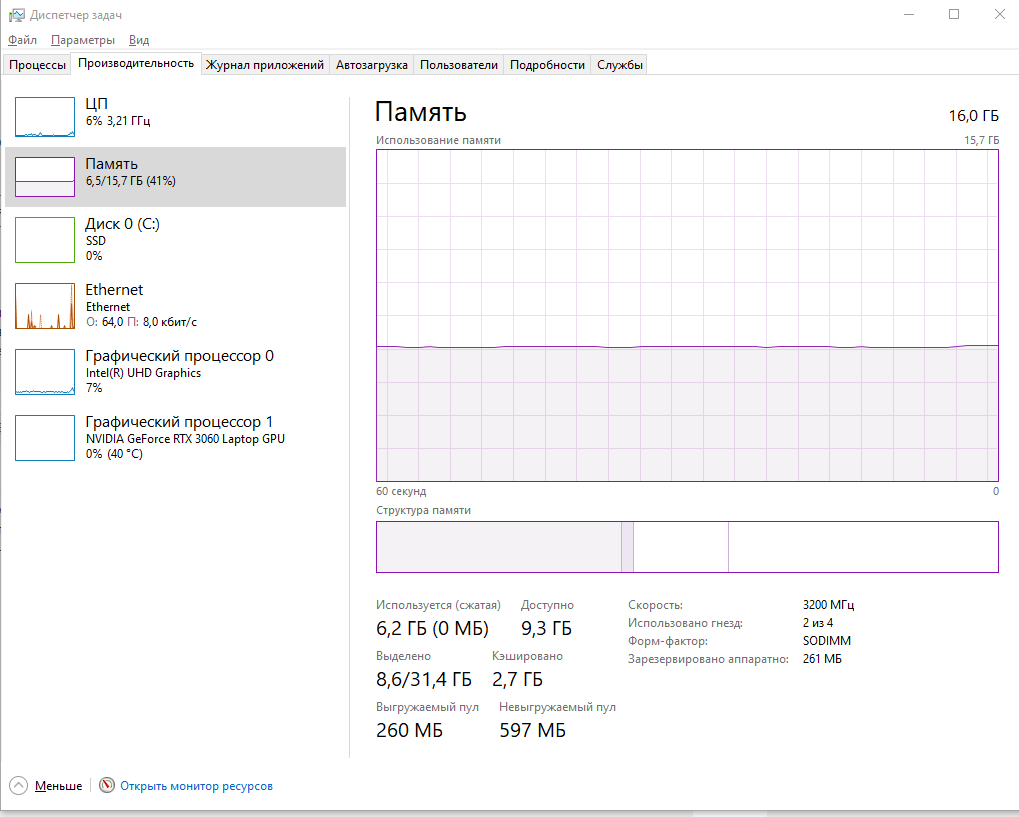Viewport: 1019px width, 817px height.
Task: Open the Диск 0 (C:) performance graph
Action: click(x=45, y=240)
